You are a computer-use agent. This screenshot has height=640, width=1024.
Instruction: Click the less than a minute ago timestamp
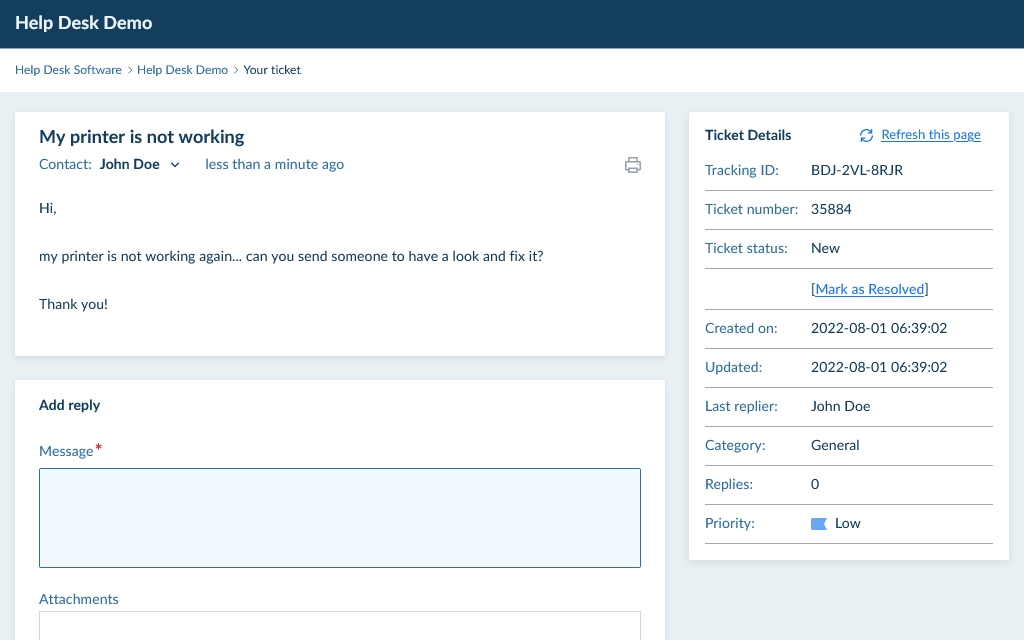coord(274,164)
